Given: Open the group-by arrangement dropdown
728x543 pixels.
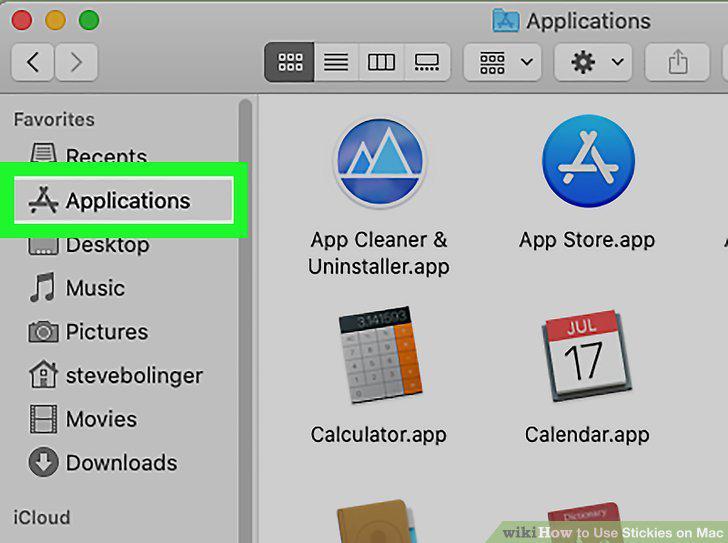Looking at the screenshot, I should [x=502, y=62].
